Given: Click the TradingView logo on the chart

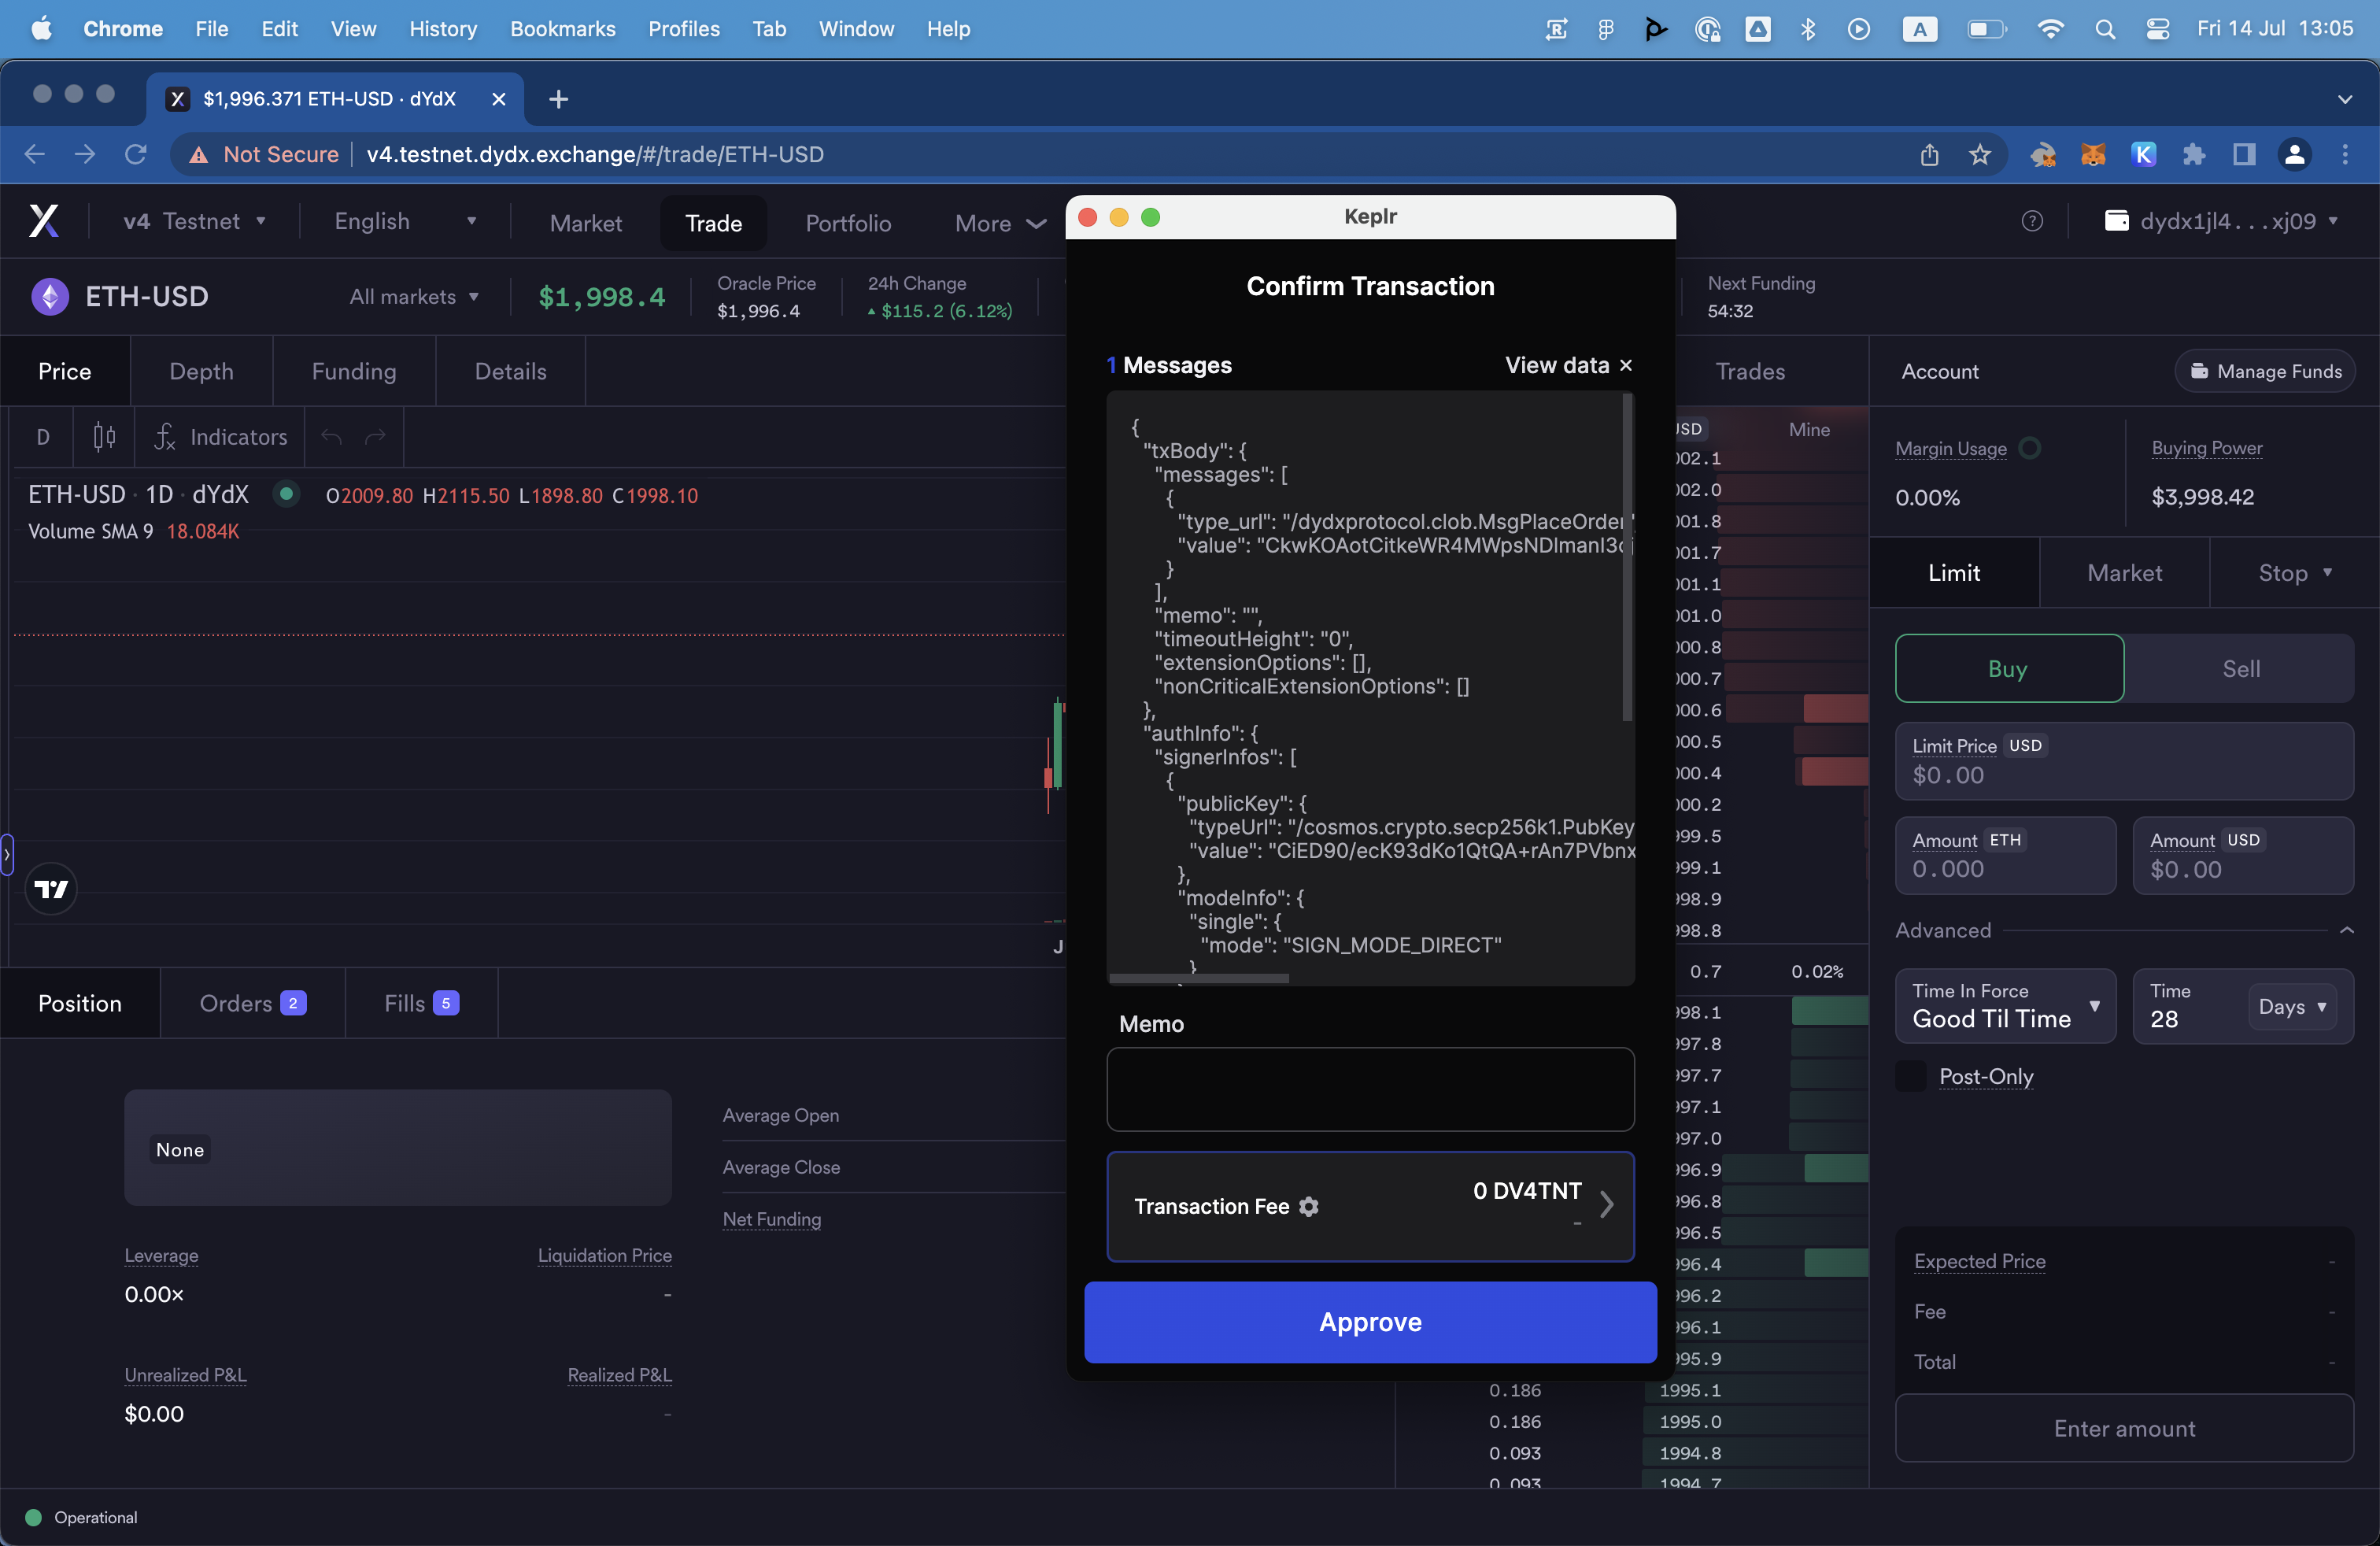Looking at the screenshot, I should (50, 887).
